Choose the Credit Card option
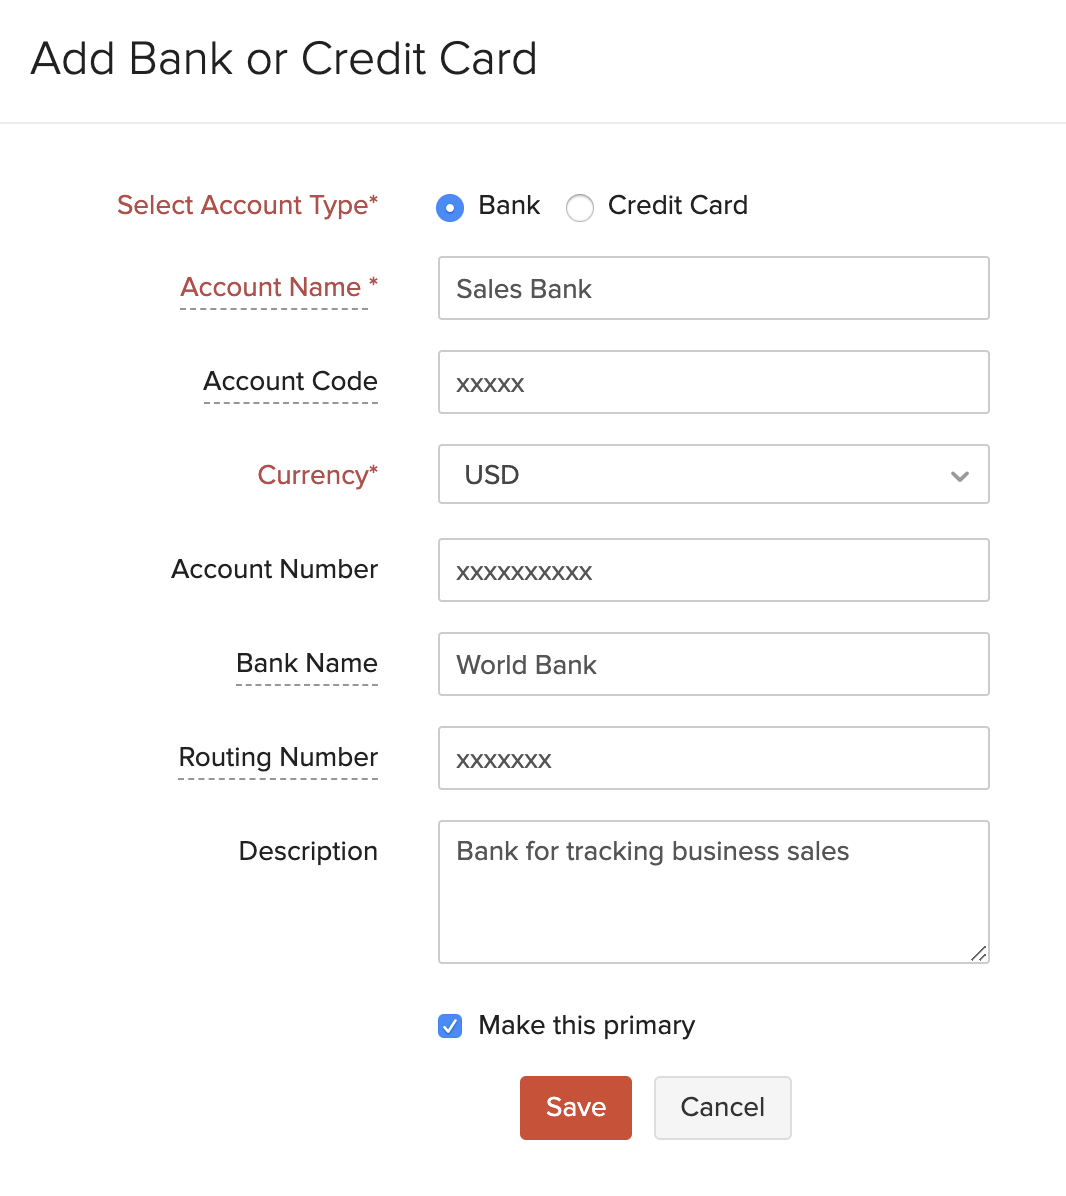This screenshot has width=1066, height=1196. (x=580, y=208)
